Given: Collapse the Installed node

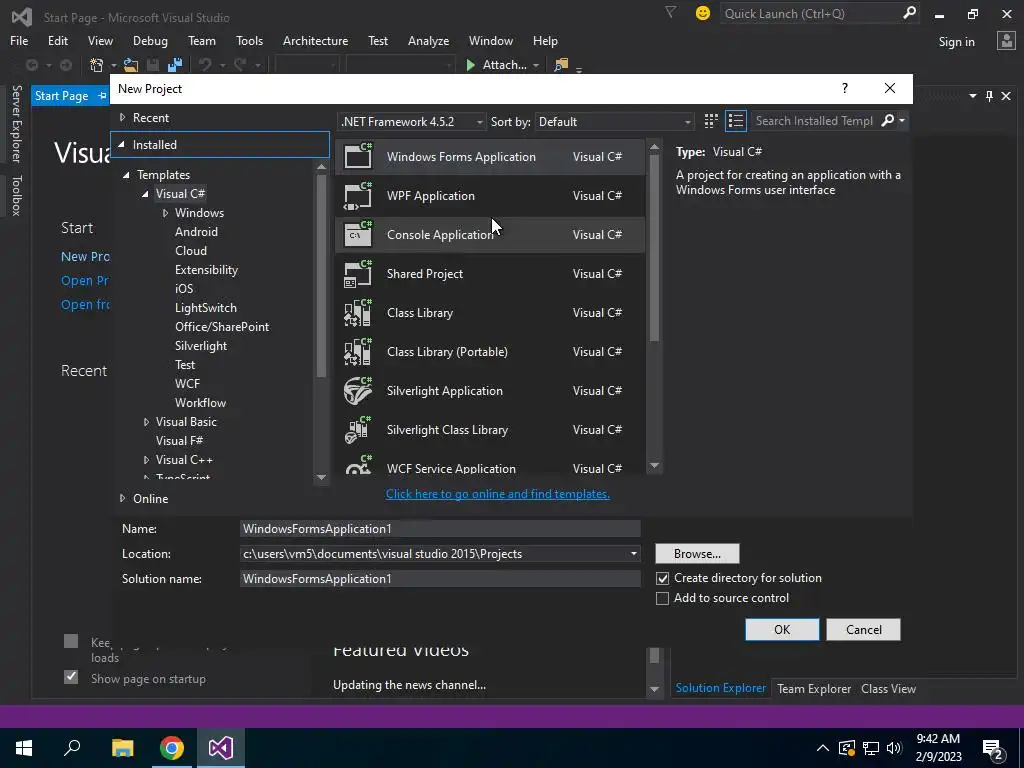Looking at the screenshot, I should pyautogui.click(x=121, y=144).
